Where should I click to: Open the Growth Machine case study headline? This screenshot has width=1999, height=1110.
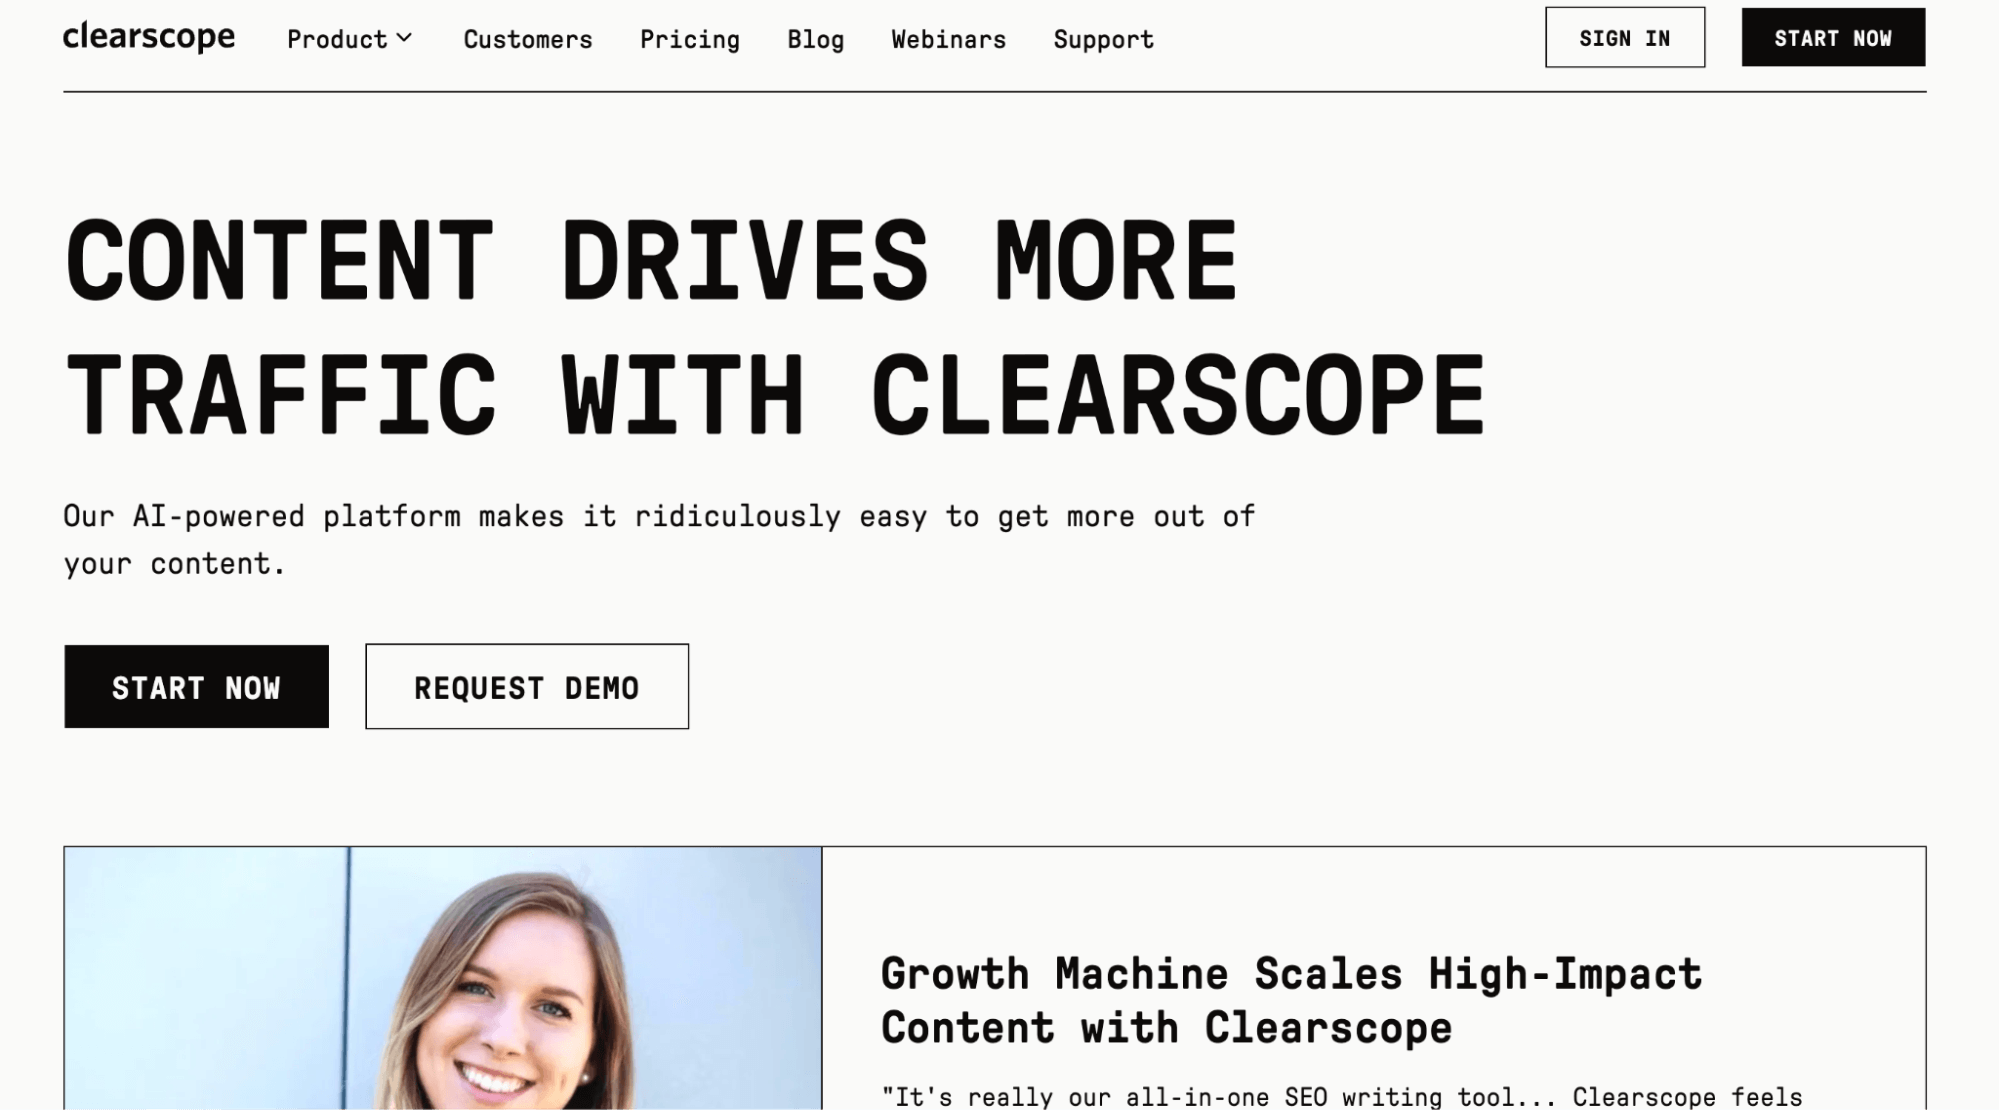[x=1291, y=1000]
